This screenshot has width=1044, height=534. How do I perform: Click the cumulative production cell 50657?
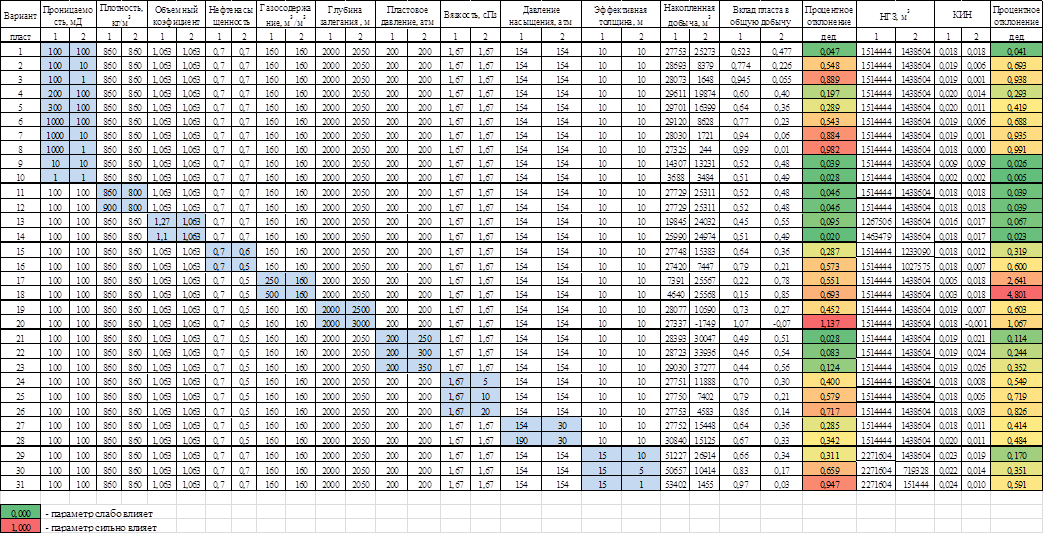(676, 471)
